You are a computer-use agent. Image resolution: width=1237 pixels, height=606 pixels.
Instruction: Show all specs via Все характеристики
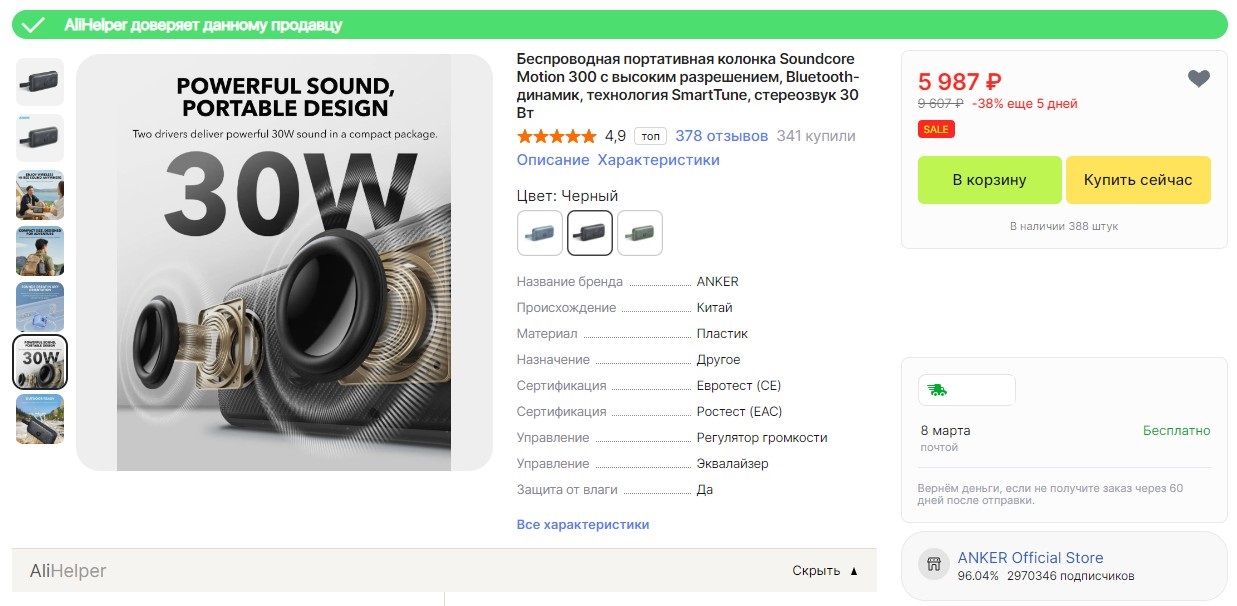pyautogui.click(x=582, y=524)
